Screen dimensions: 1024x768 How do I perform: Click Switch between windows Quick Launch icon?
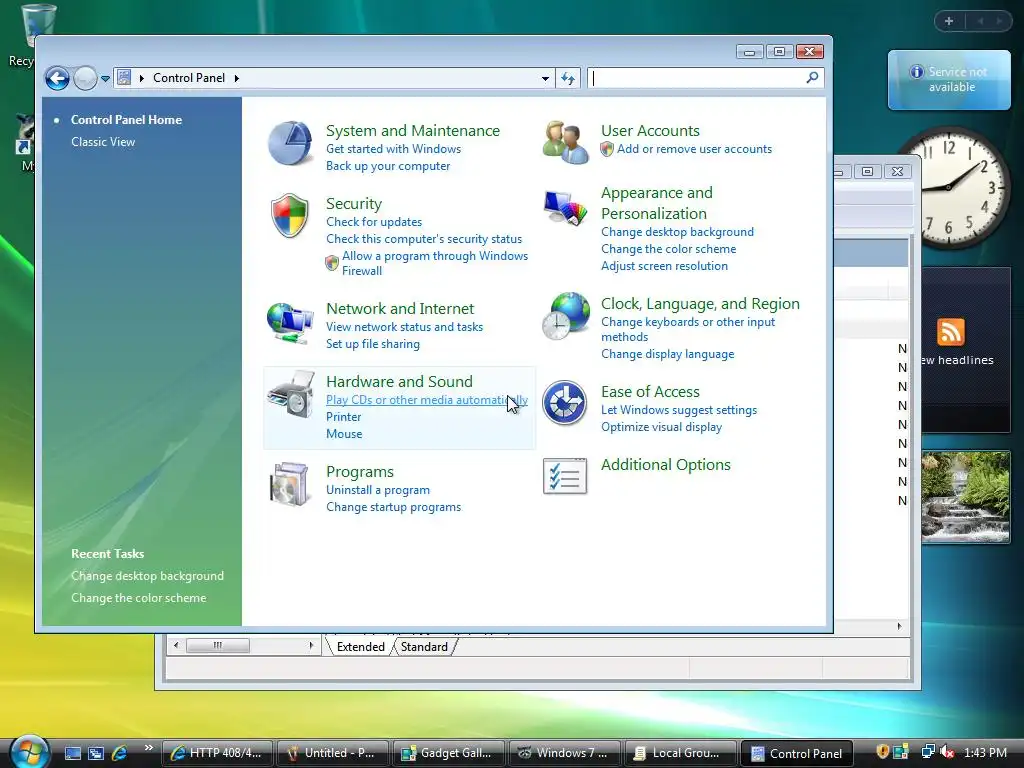pyautogui.click(x=96, y=753)
